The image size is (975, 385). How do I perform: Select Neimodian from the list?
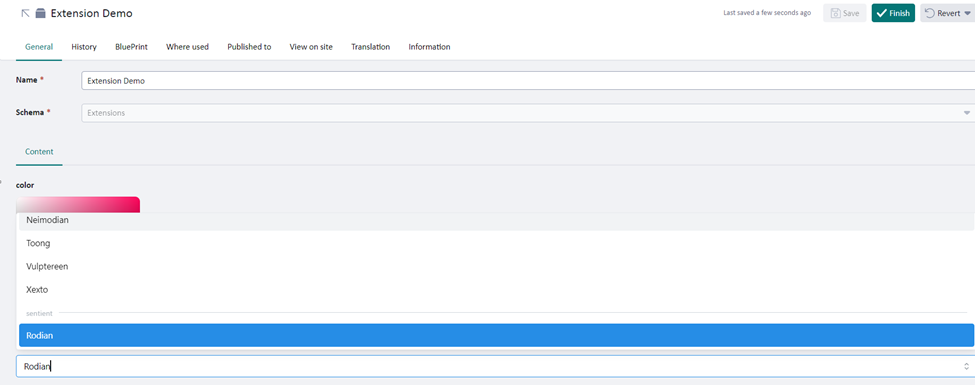pyautogui.click(x=496, y=220)
